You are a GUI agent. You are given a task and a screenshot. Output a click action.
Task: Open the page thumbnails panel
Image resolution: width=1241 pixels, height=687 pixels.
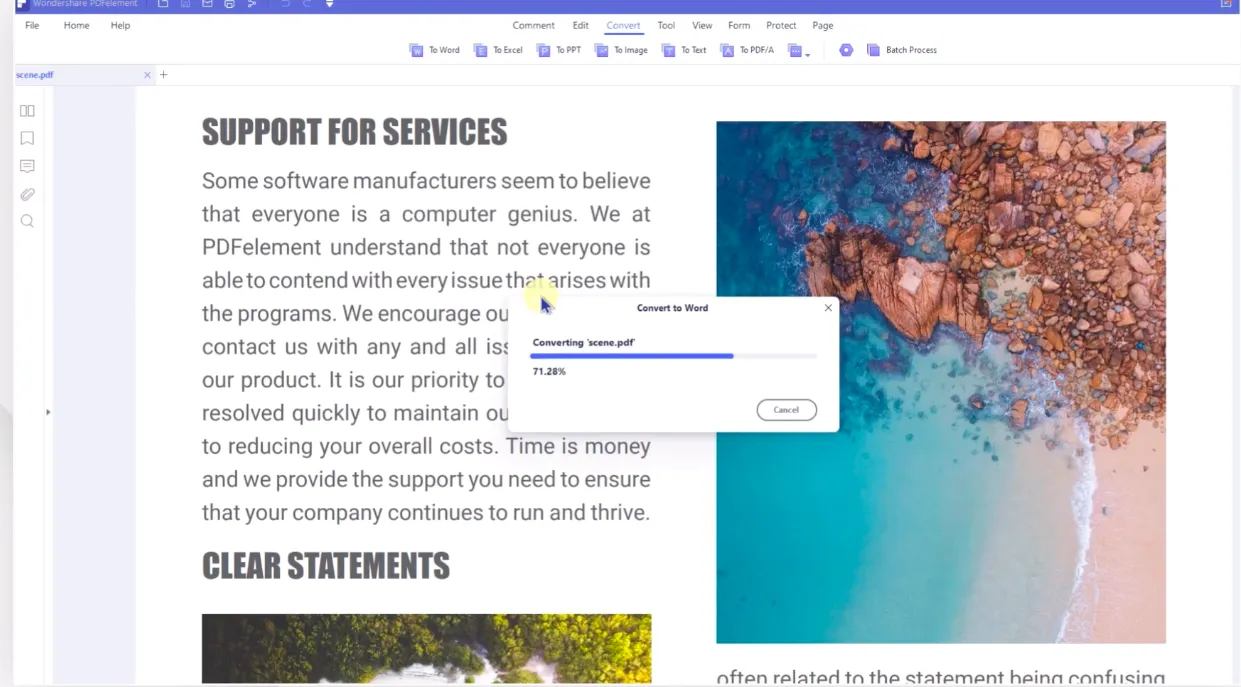coord(27,111)
